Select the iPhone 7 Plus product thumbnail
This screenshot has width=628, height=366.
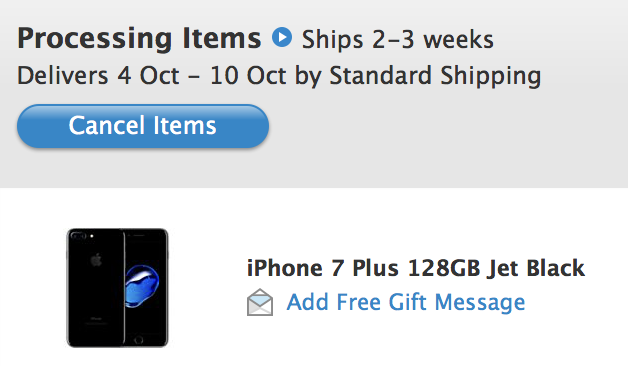117,288
